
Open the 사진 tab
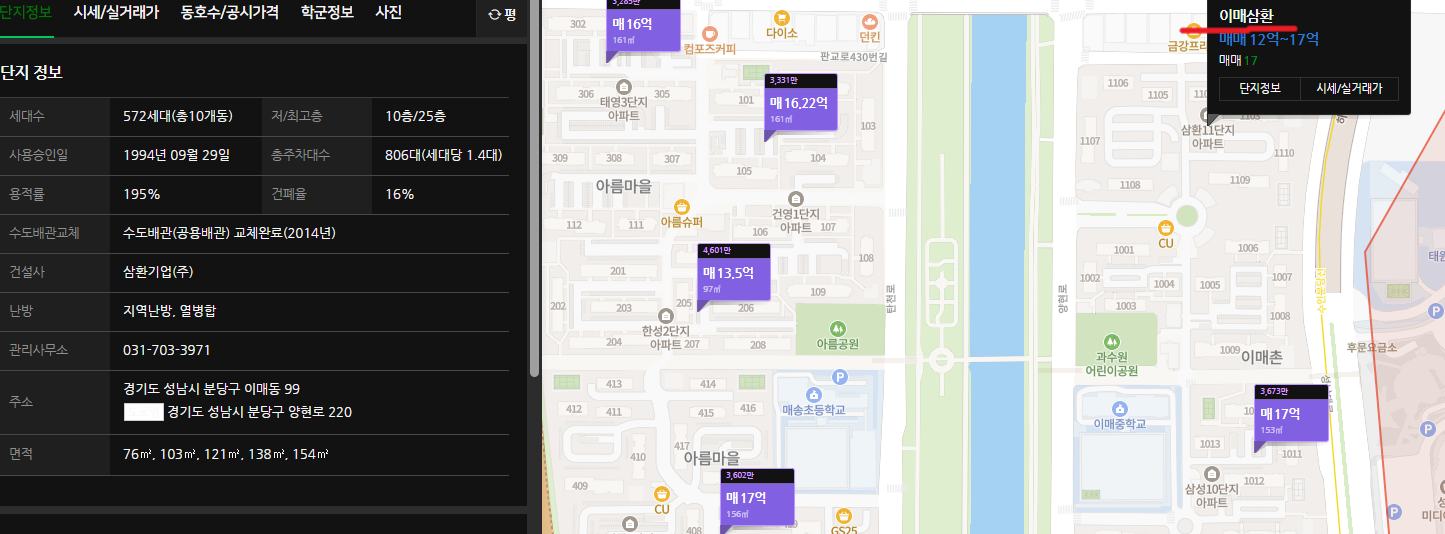click(x=389, y=13)
